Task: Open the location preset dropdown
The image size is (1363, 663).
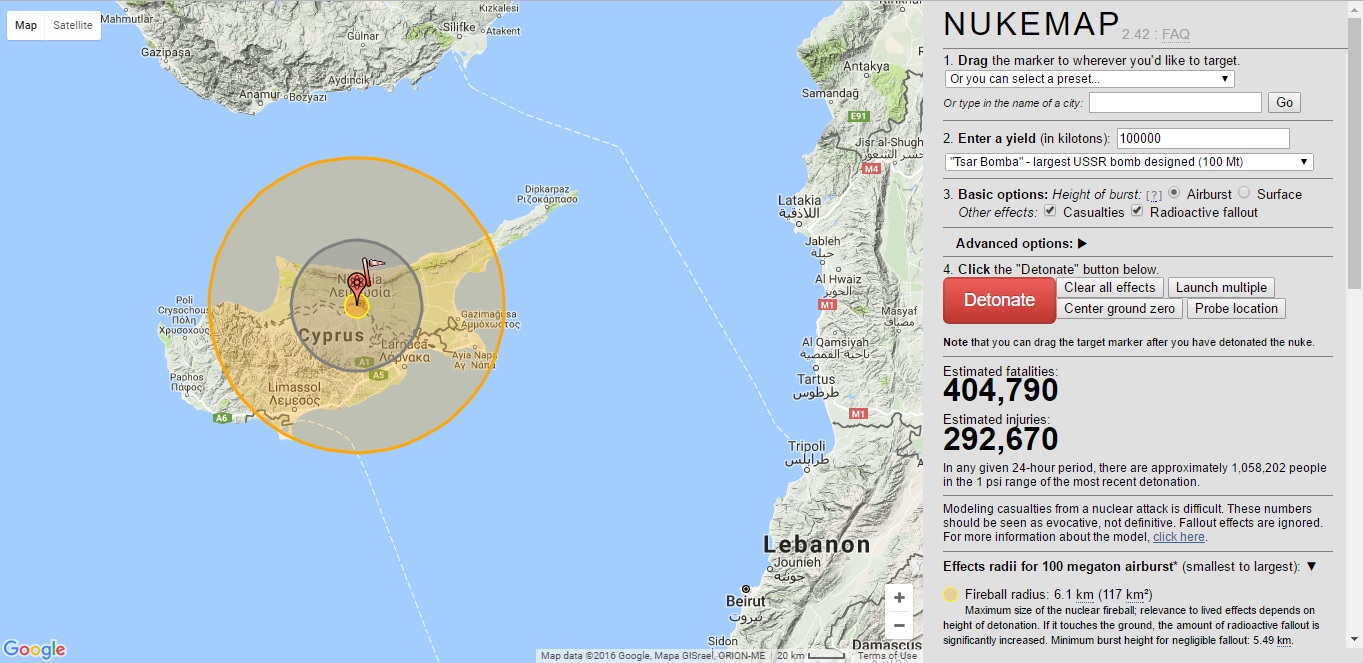Action: point(1089,79)
